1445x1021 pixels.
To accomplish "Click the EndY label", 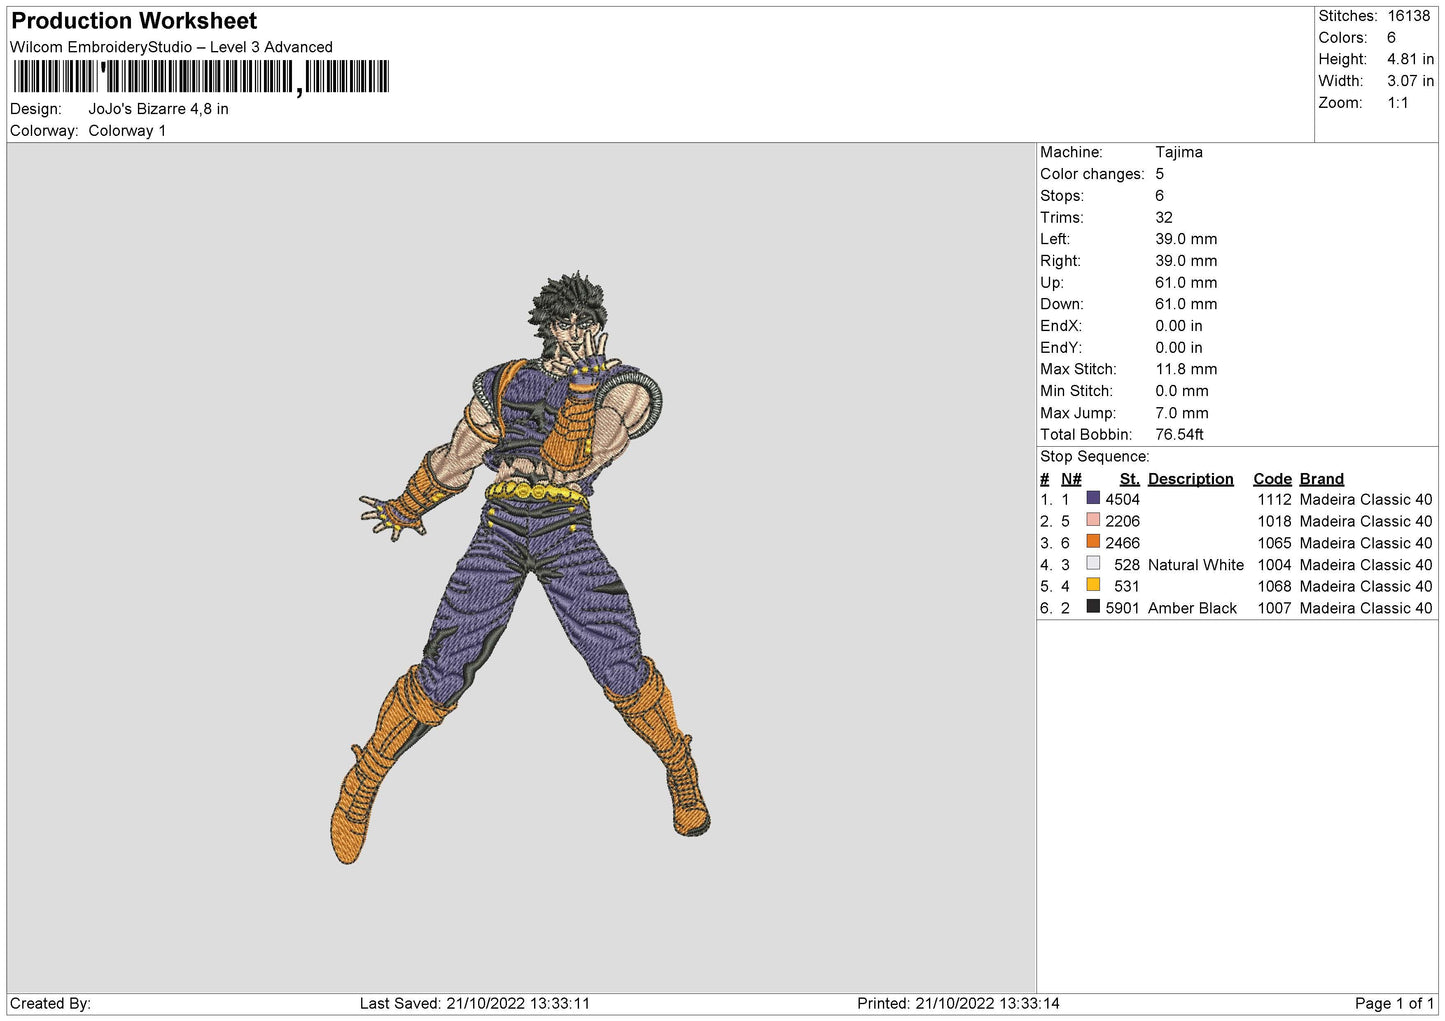I will (1061, 348).
